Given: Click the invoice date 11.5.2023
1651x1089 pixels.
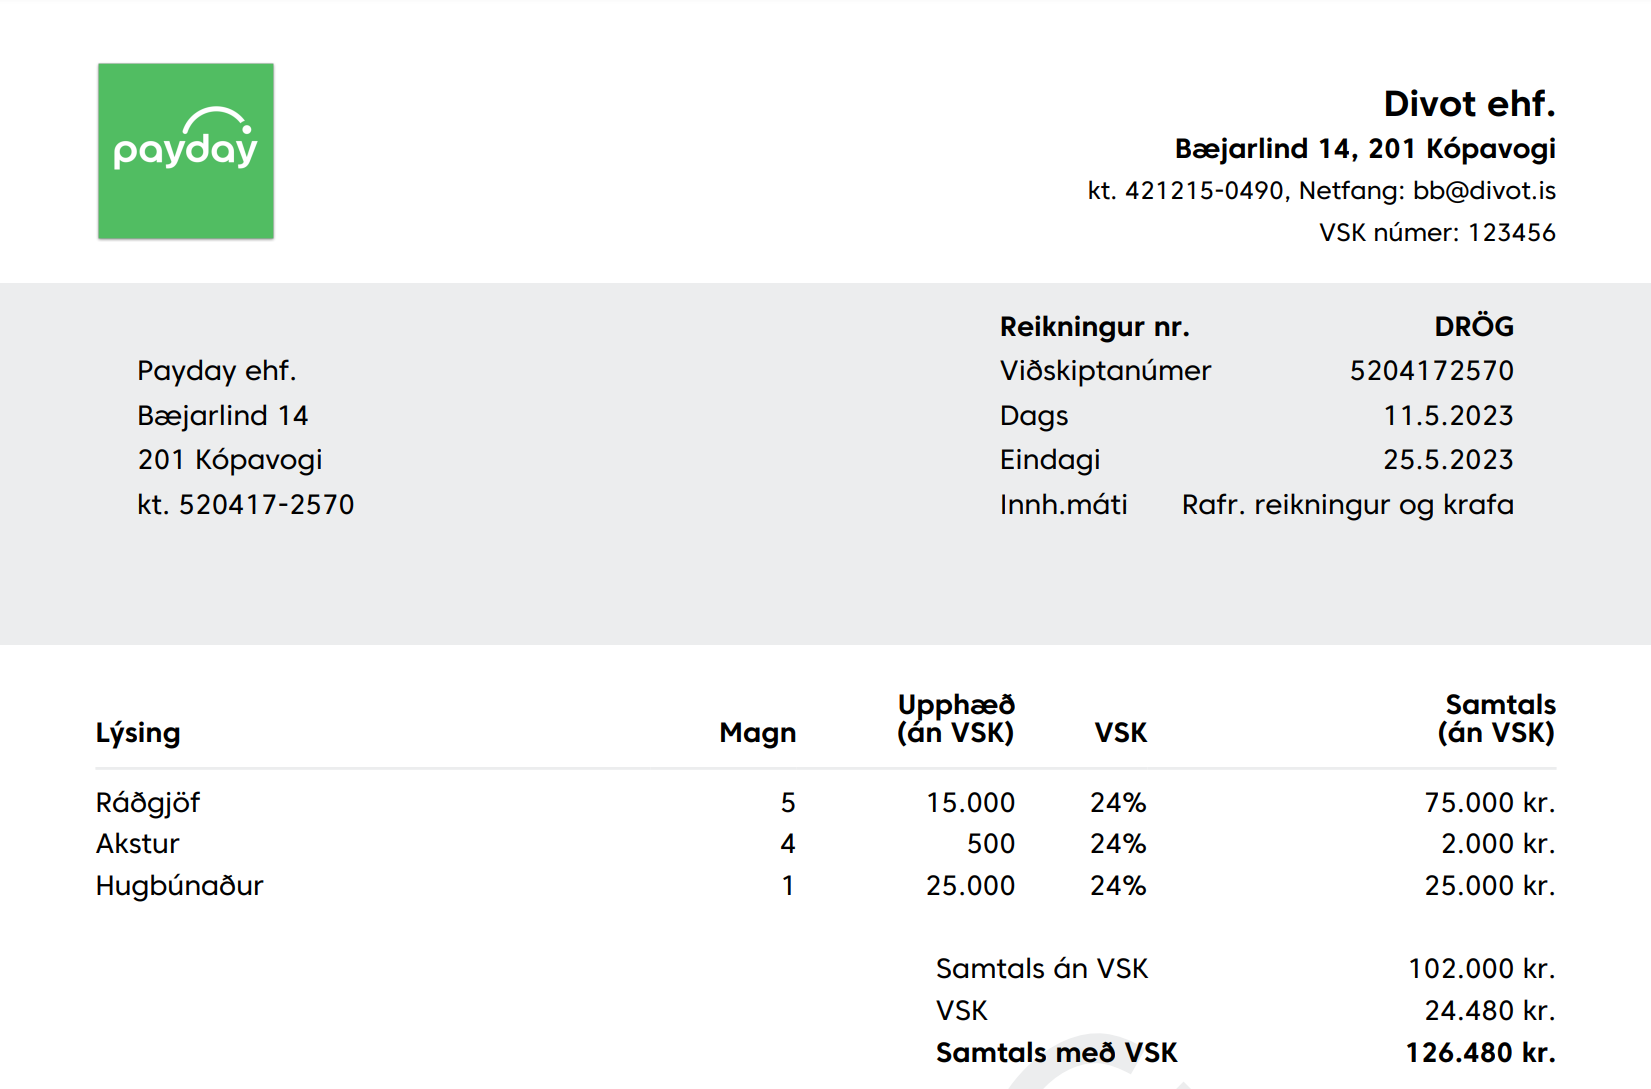Looking at the screenshot, I should tap(1447, 416).
